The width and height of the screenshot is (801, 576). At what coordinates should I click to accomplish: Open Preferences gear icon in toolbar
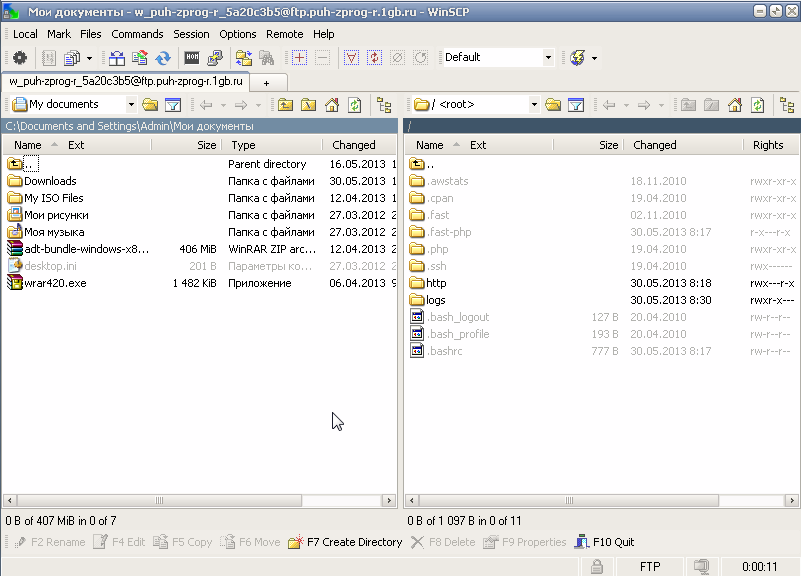(20, 58)
